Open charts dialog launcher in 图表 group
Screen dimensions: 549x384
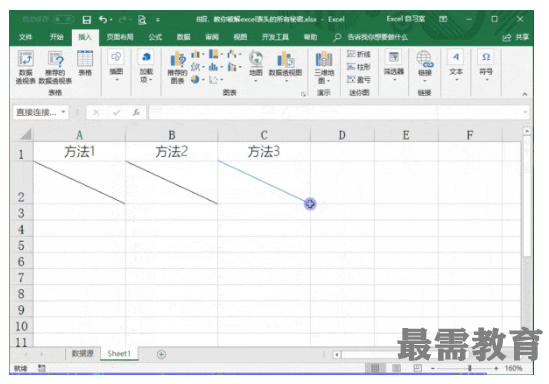tap(303, 94)
